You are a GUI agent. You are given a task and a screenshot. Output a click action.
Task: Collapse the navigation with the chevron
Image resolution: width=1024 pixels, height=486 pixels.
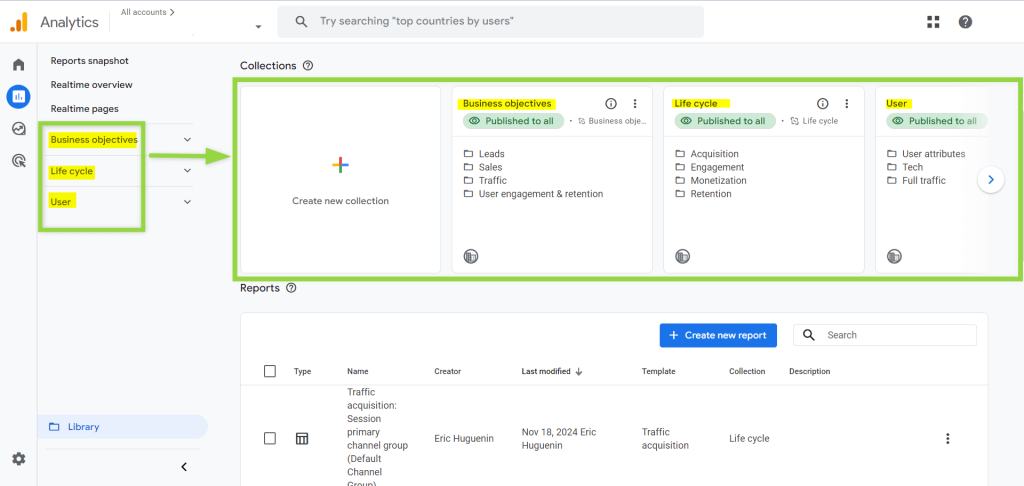point(184,466)
